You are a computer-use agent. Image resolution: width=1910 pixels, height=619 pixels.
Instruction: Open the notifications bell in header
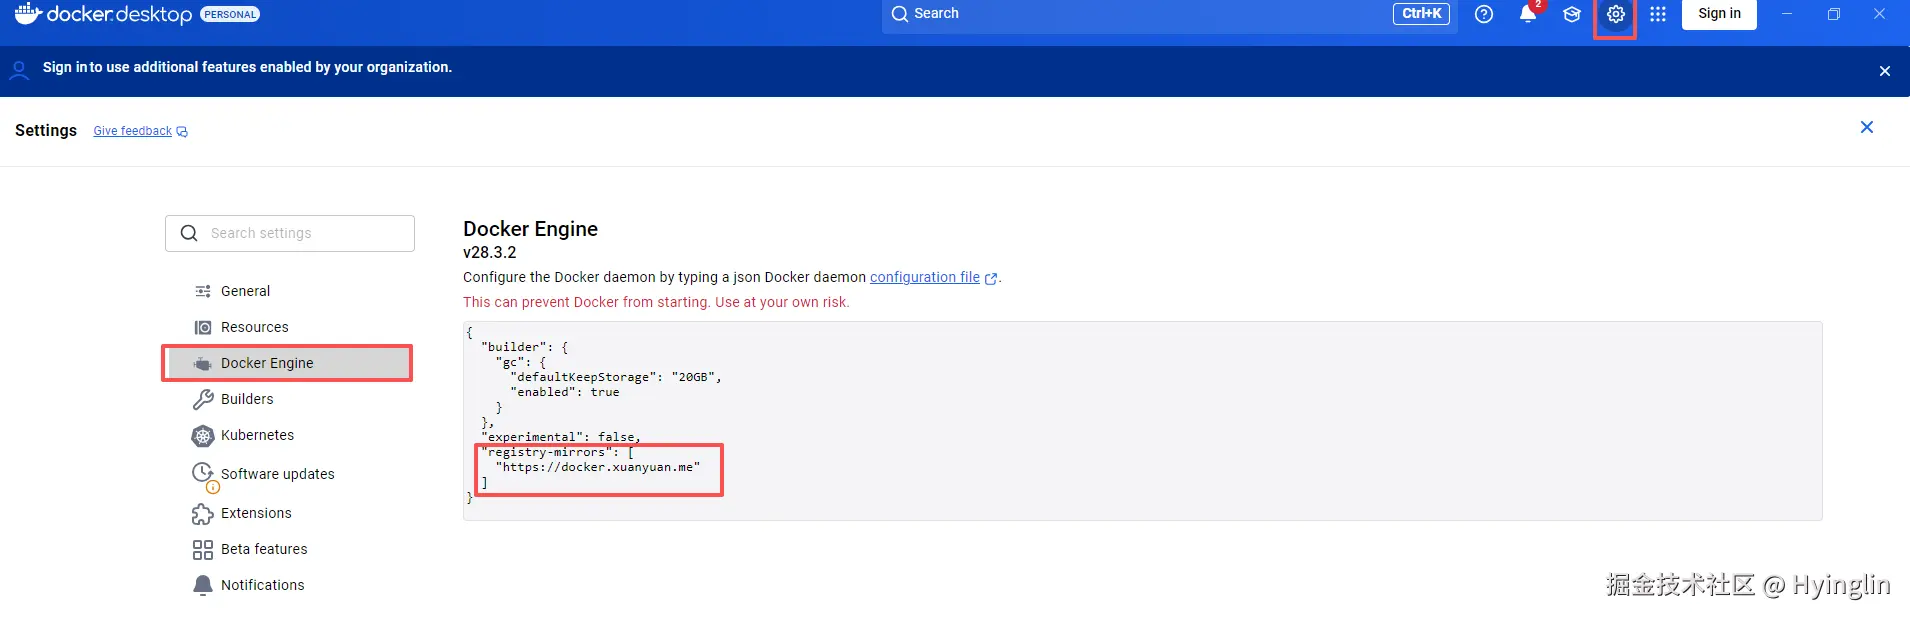pos(1528,14)
